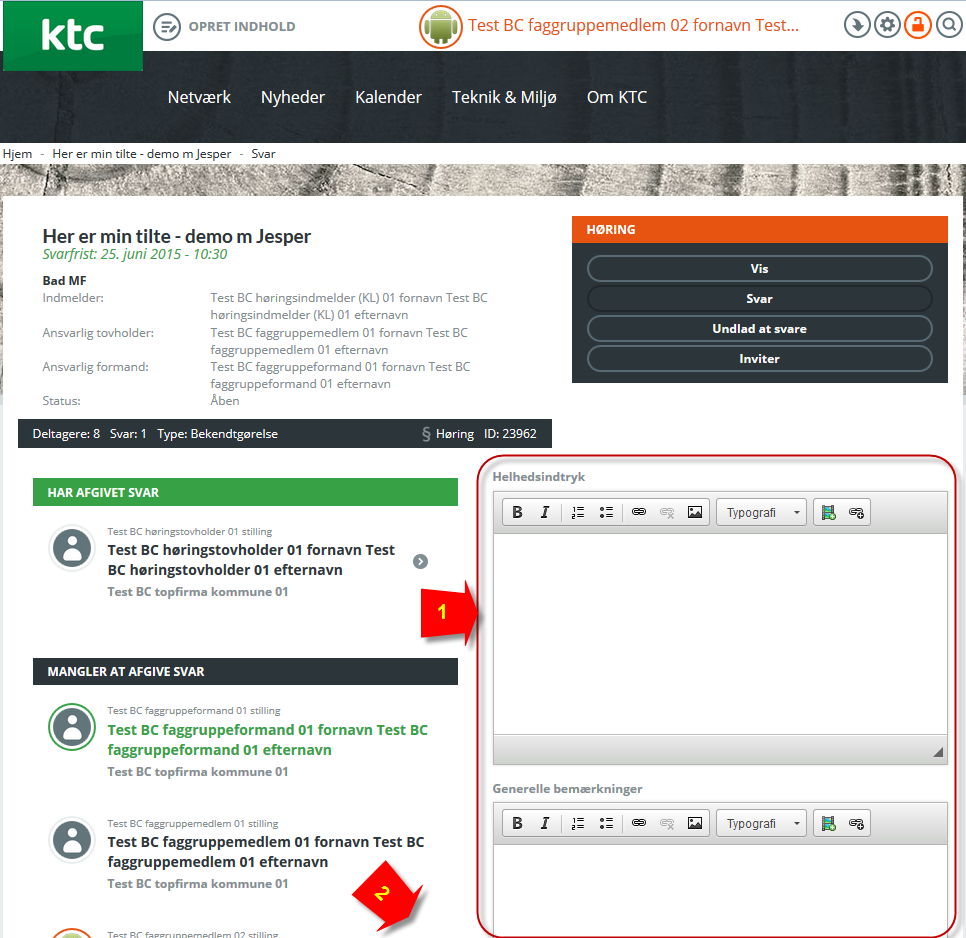Click the Svar button in Høring panel

pos(760,299)
